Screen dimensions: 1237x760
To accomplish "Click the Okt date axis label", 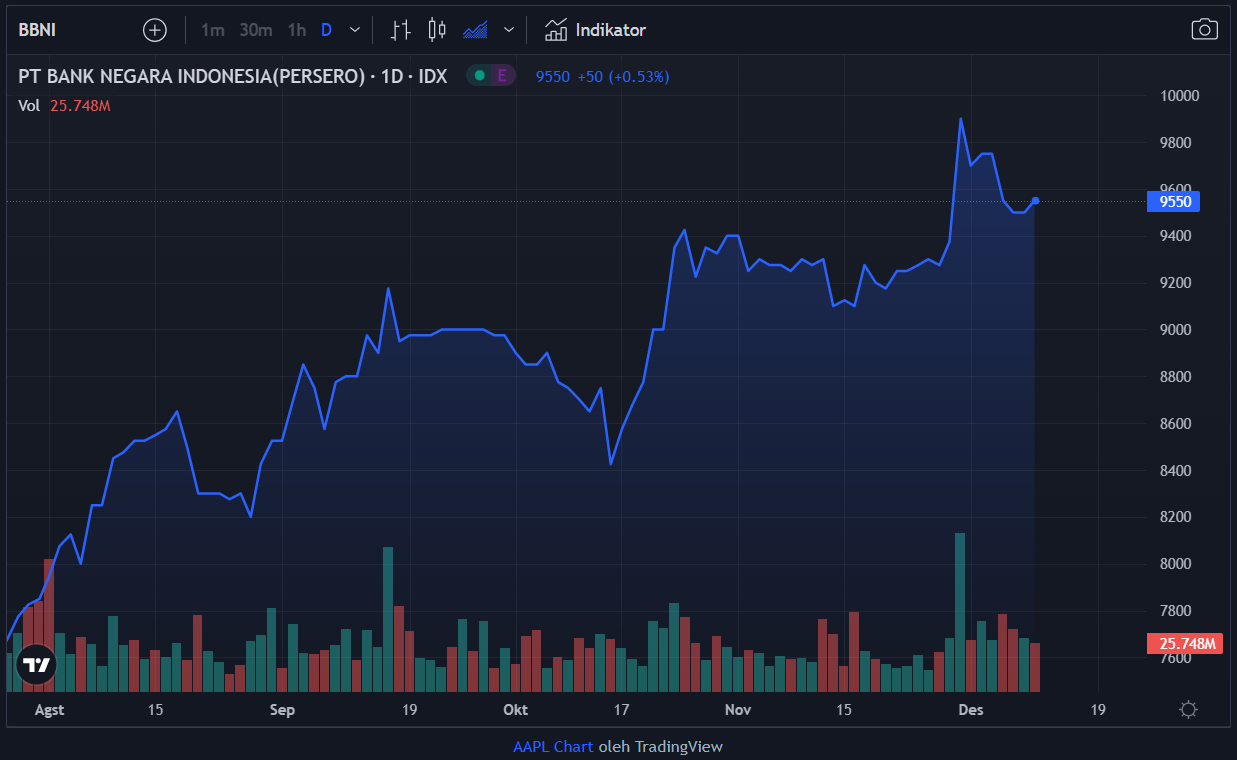I will pyautogui.click(x=515, y=710).
